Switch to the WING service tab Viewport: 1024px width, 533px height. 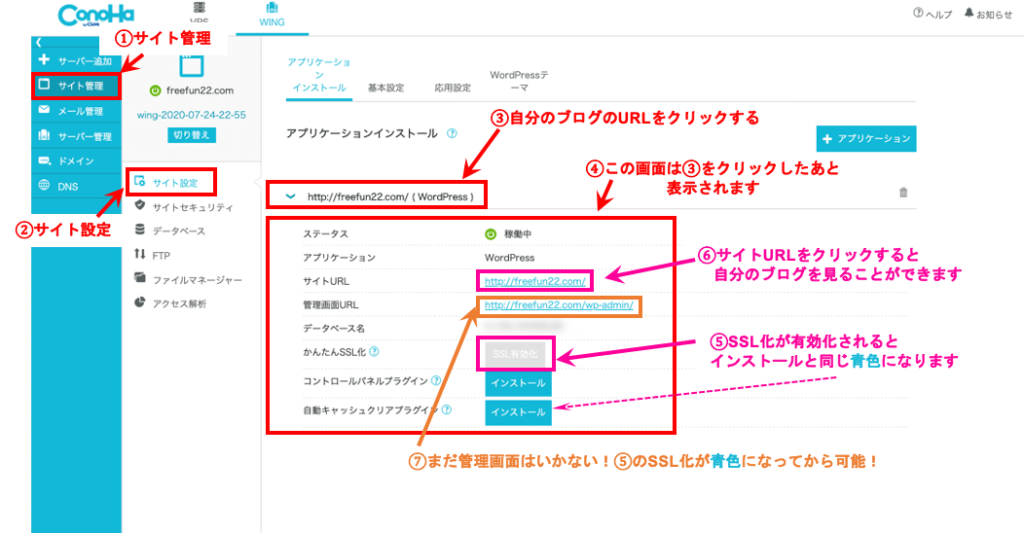point(272,14)
